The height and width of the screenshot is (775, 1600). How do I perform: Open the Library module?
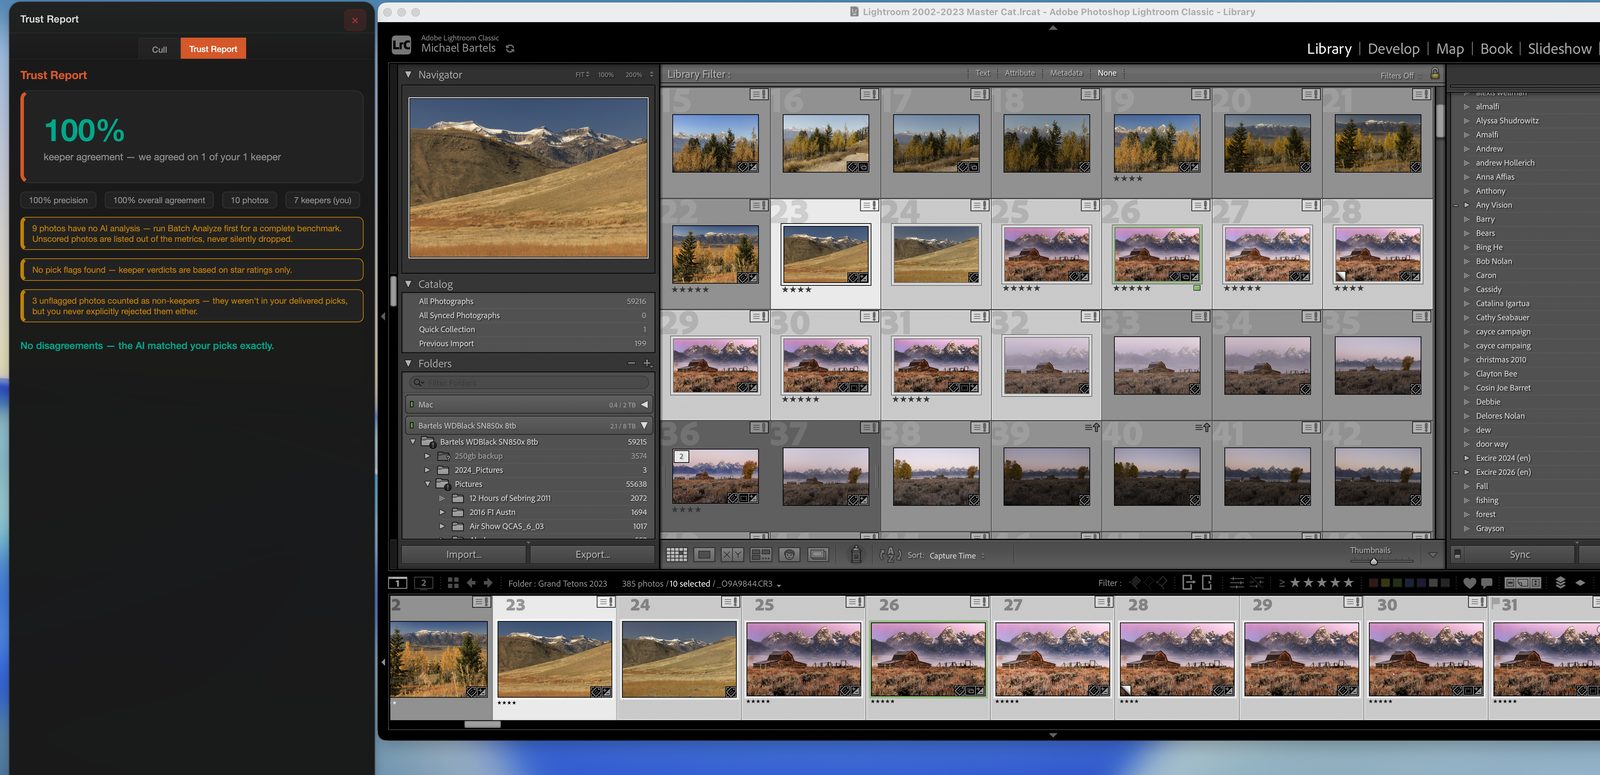(x=1329, y=49)
